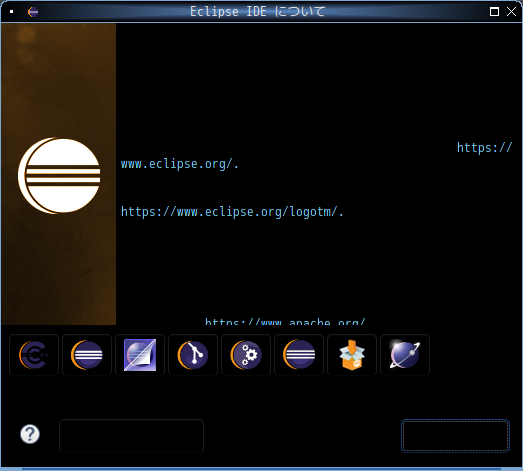Click the Eclipse icon in the title bar
Viewport: 523px width, 471px height.
coord(33,12)
